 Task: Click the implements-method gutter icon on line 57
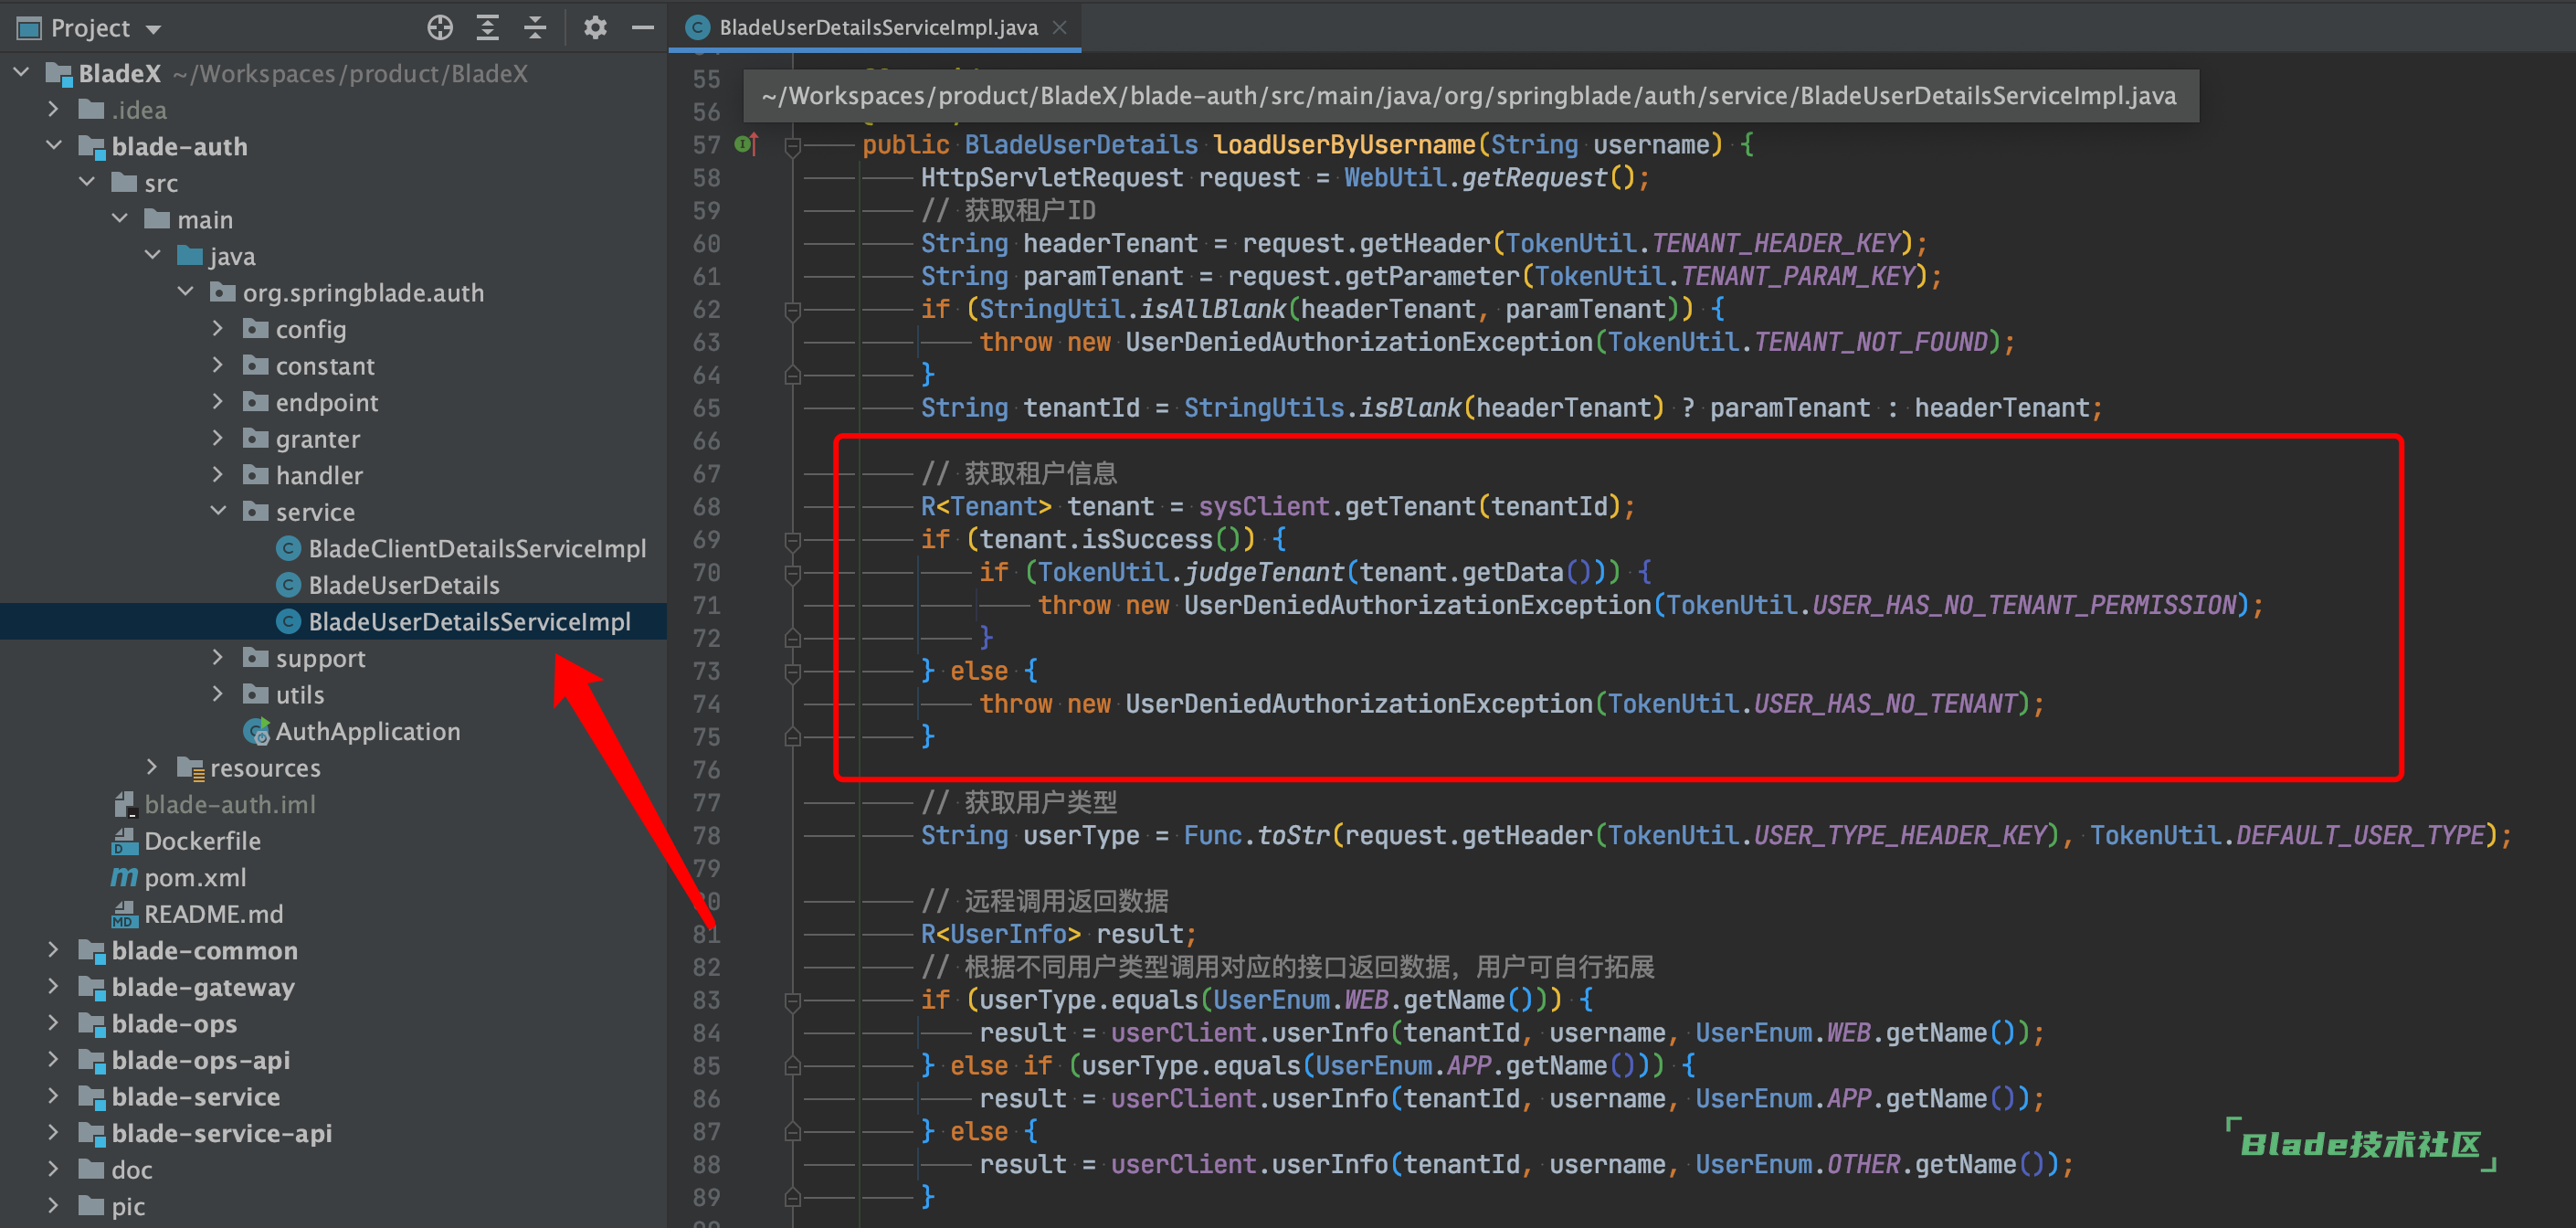(746, 144)
